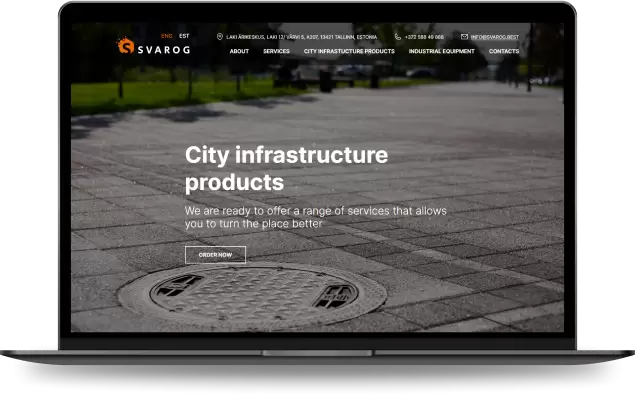Open the About menu item
Viewport: 635px width, 398px height.
(x=239, y=51)
